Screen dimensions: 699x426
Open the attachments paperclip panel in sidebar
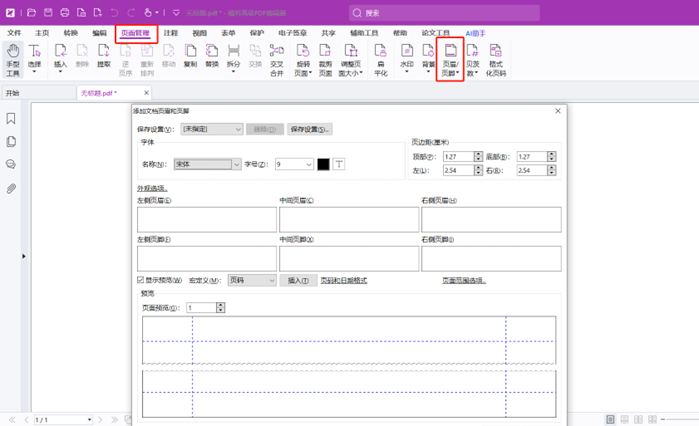[x=11, y=187]
